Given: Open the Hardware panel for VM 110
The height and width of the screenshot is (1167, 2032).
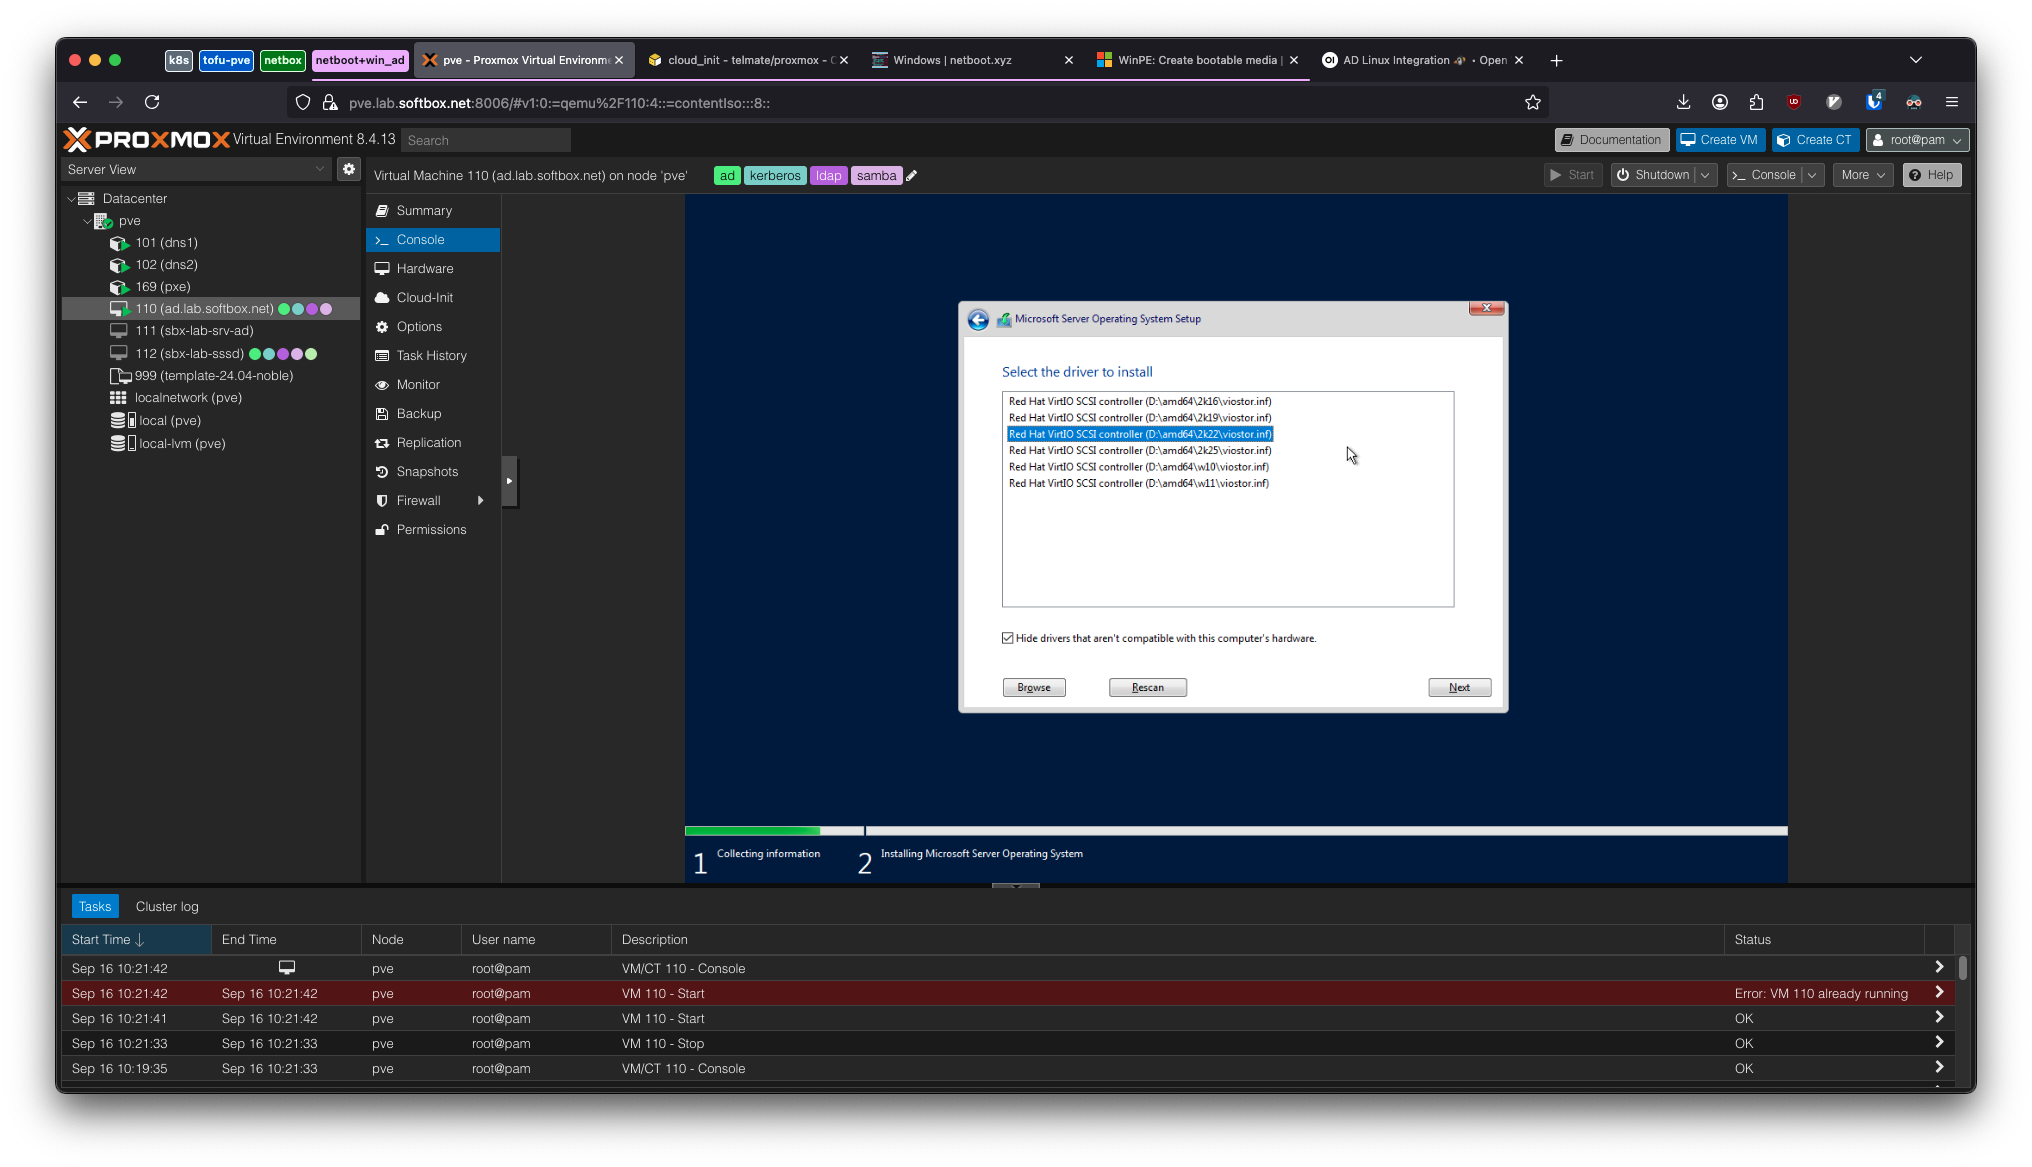Looking at the screenshot, I should coord(425,268).
